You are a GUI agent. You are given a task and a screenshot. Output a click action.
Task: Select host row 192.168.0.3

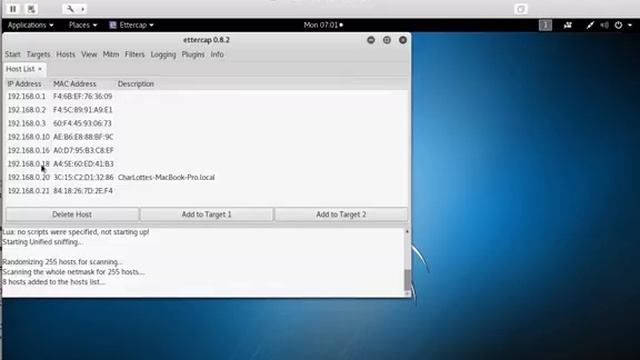click(x=206, y=123)
